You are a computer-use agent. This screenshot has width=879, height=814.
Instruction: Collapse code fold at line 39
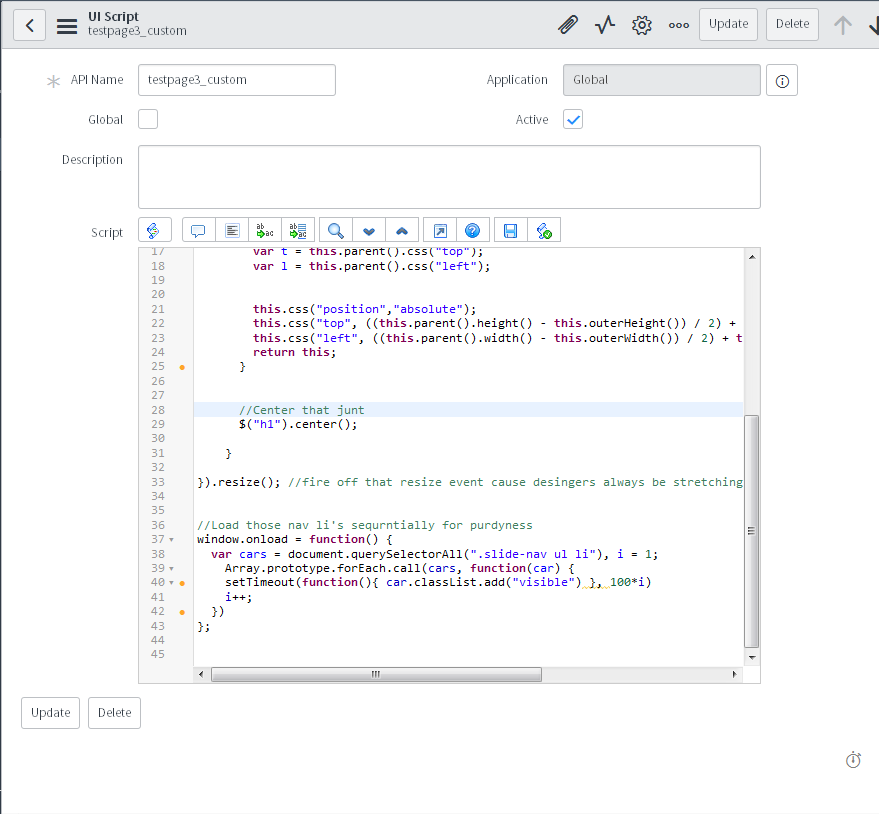(171, 568)
